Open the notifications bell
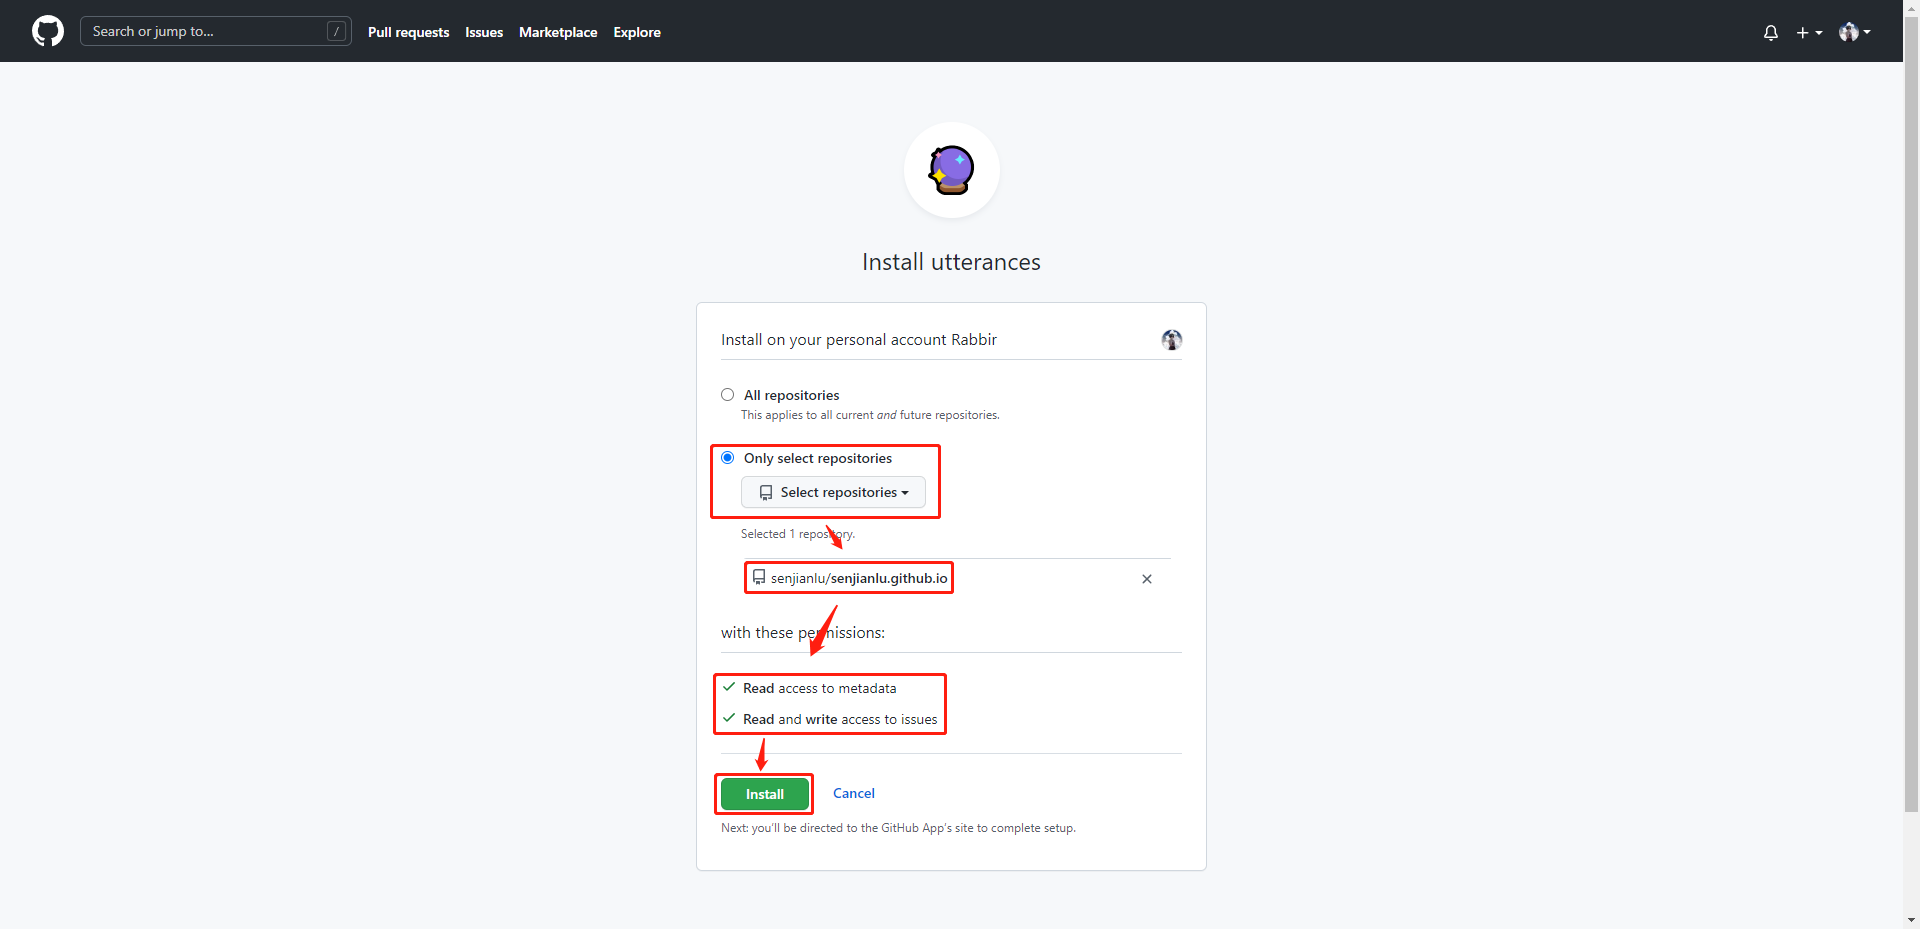Viewport: 1920px width, 929px height. (x=1771, y=32)
